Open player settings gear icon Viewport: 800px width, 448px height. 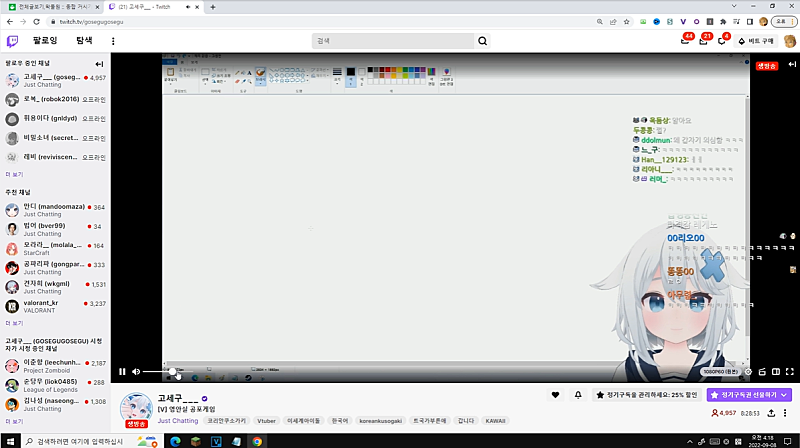[748, 371]
